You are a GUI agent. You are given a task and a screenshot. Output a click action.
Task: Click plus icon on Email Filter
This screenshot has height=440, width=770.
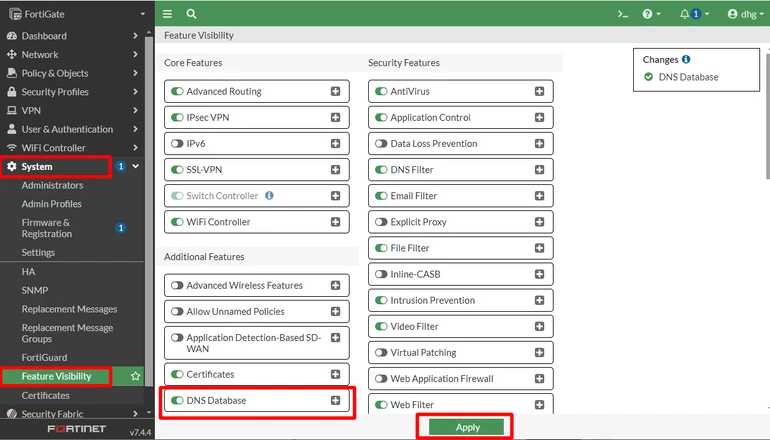(539, 195)
